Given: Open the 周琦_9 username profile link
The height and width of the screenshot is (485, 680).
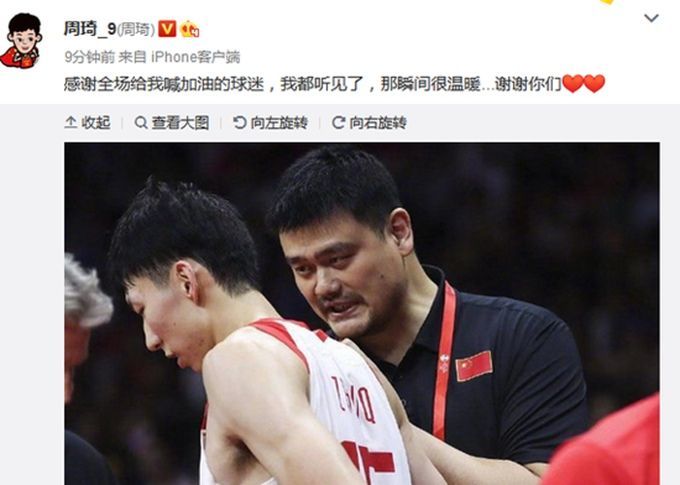Looking at the screenshot, I should point(90,29).
